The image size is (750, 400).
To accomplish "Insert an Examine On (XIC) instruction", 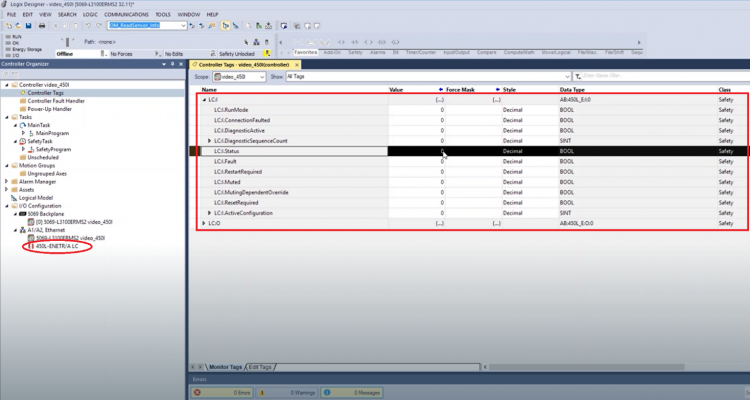I will pos(341,42).
